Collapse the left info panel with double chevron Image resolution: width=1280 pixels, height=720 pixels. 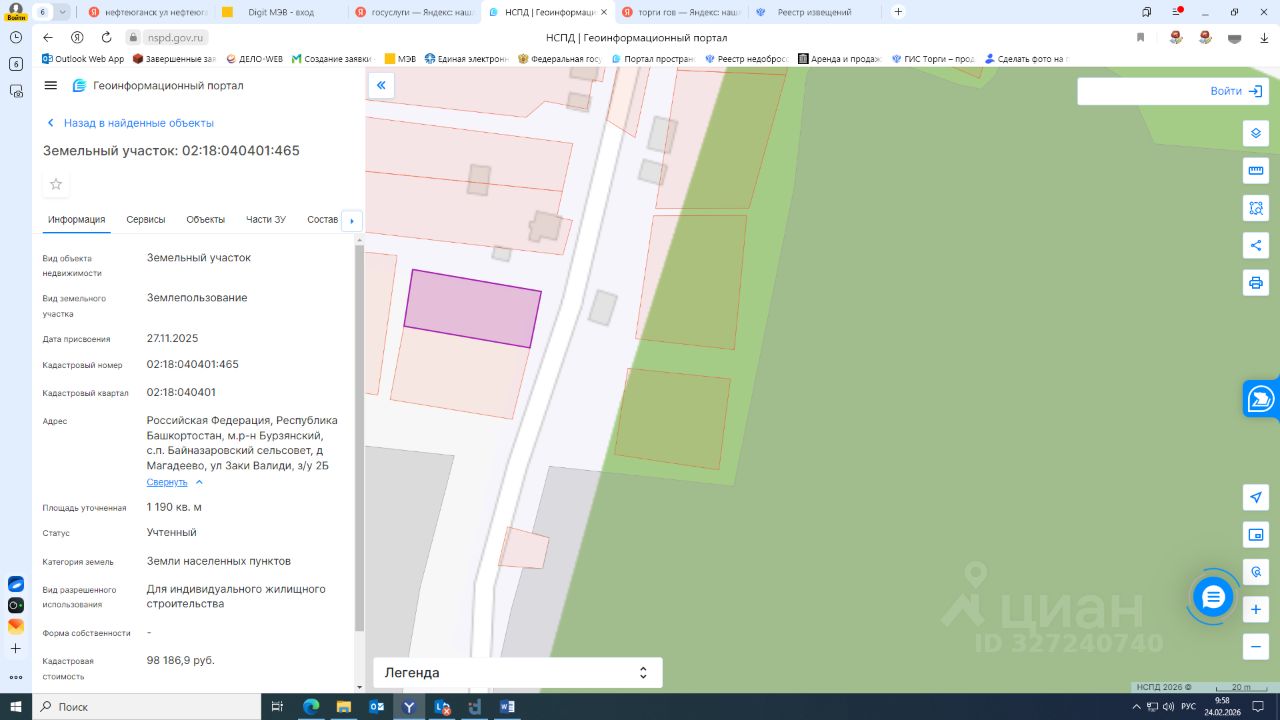[x=381, y=86]
